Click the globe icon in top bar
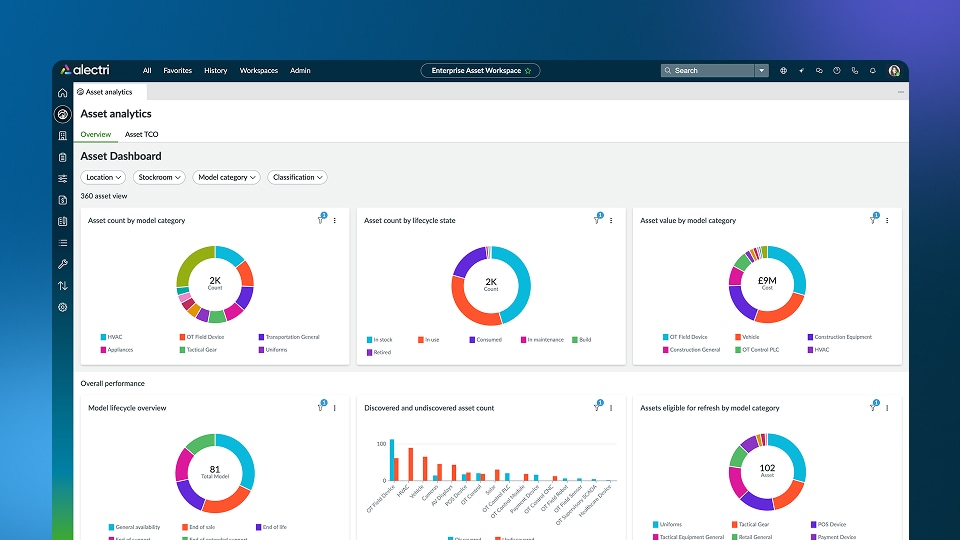Screen dimensions: 960x540 point(783,71)
